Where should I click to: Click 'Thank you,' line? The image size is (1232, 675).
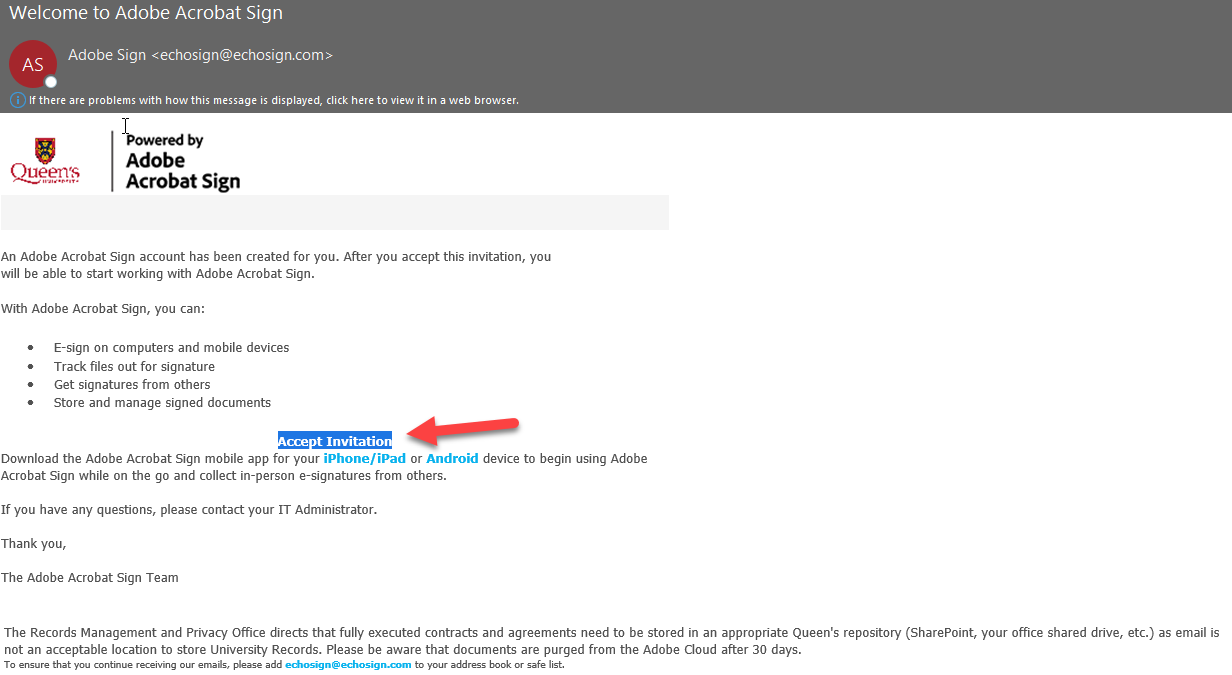(34, 544)
